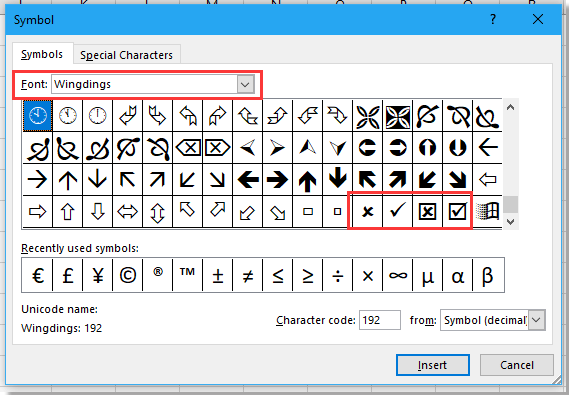Image resolution: width=569 pixels, height=395 pixels.
Task: Open dialog help with the question mark
Action: [x=492, y=19]
